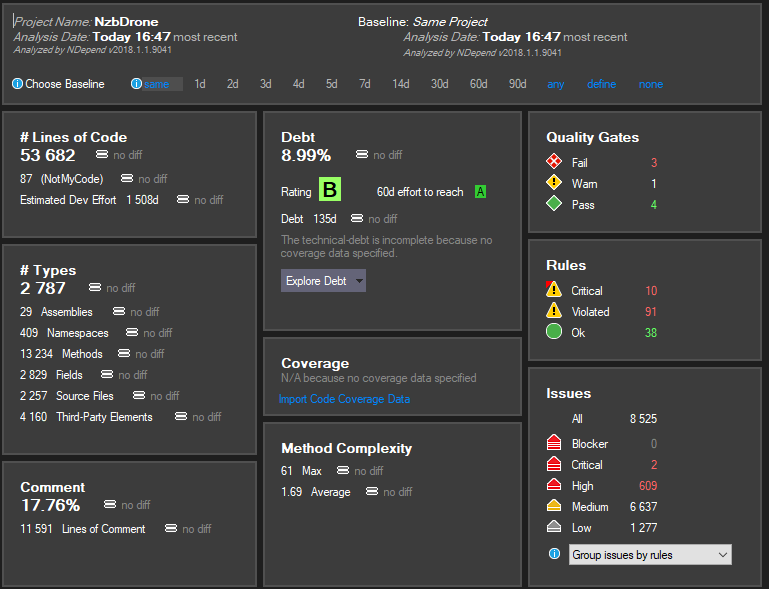Click the 2 829 Fields entry
The image size is (769, 589).
tap(51, 375)
